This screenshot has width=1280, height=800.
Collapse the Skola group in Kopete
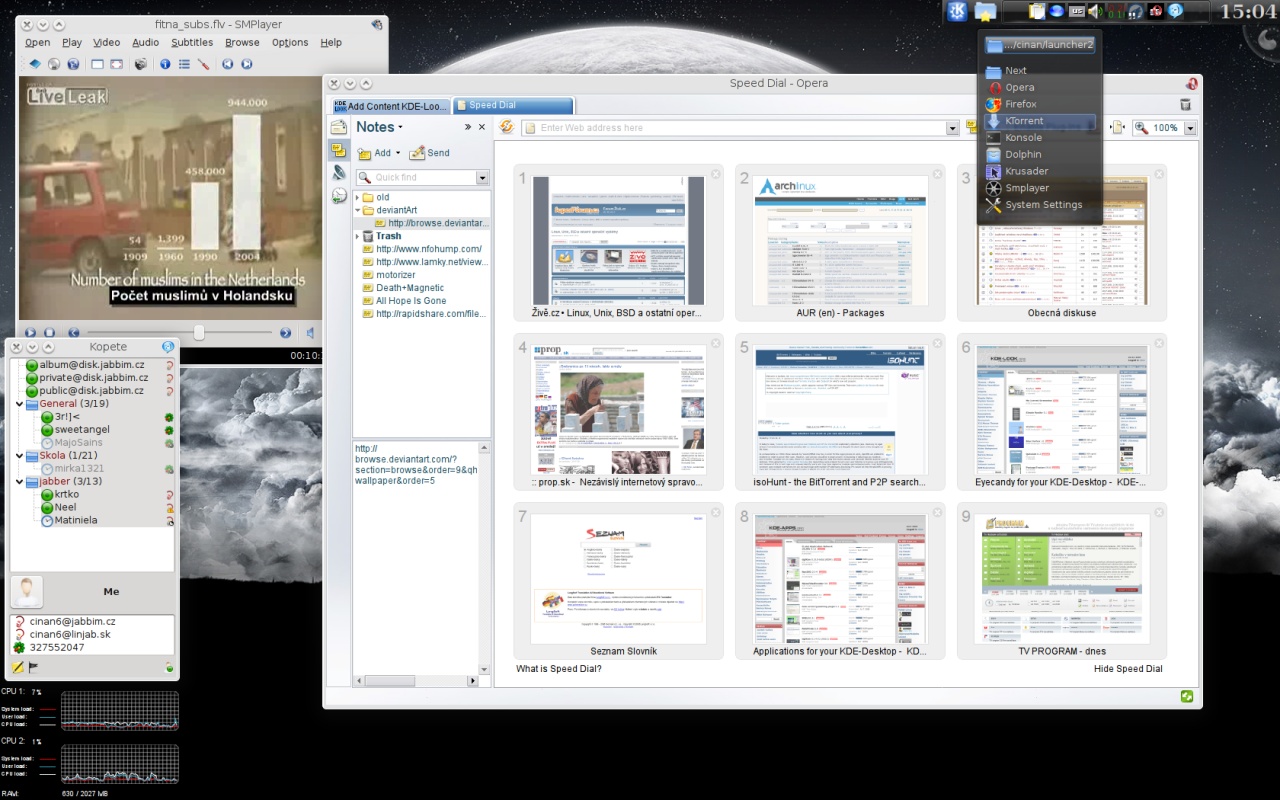[x=19, y=456]
